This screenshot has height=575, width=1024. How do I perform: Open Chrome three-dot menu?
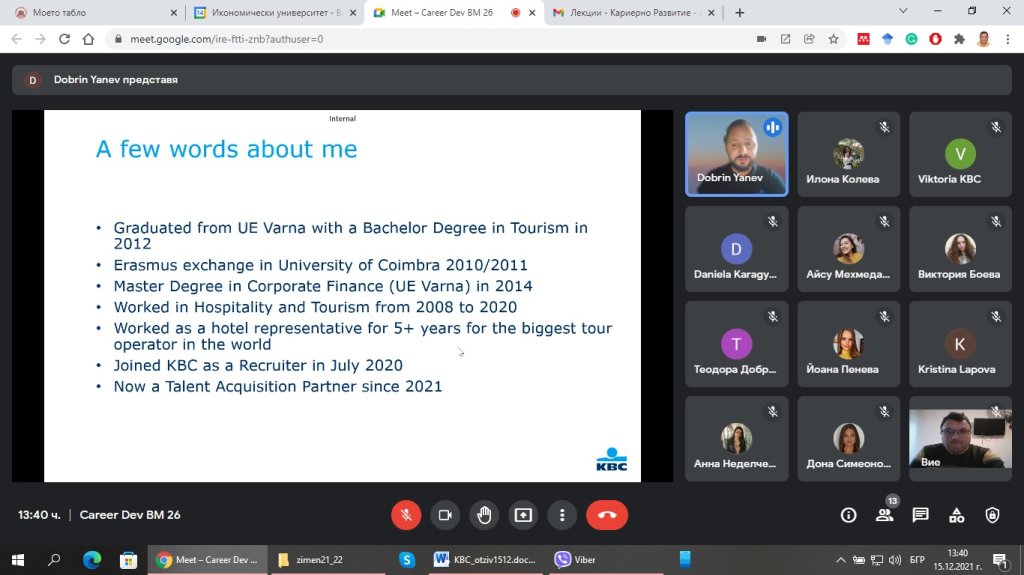pyautogui.click(x=1008, y=39)
